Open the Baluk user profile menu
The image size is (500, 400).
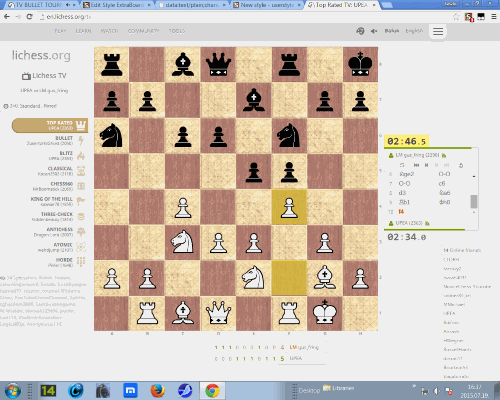tap(392, 31)
